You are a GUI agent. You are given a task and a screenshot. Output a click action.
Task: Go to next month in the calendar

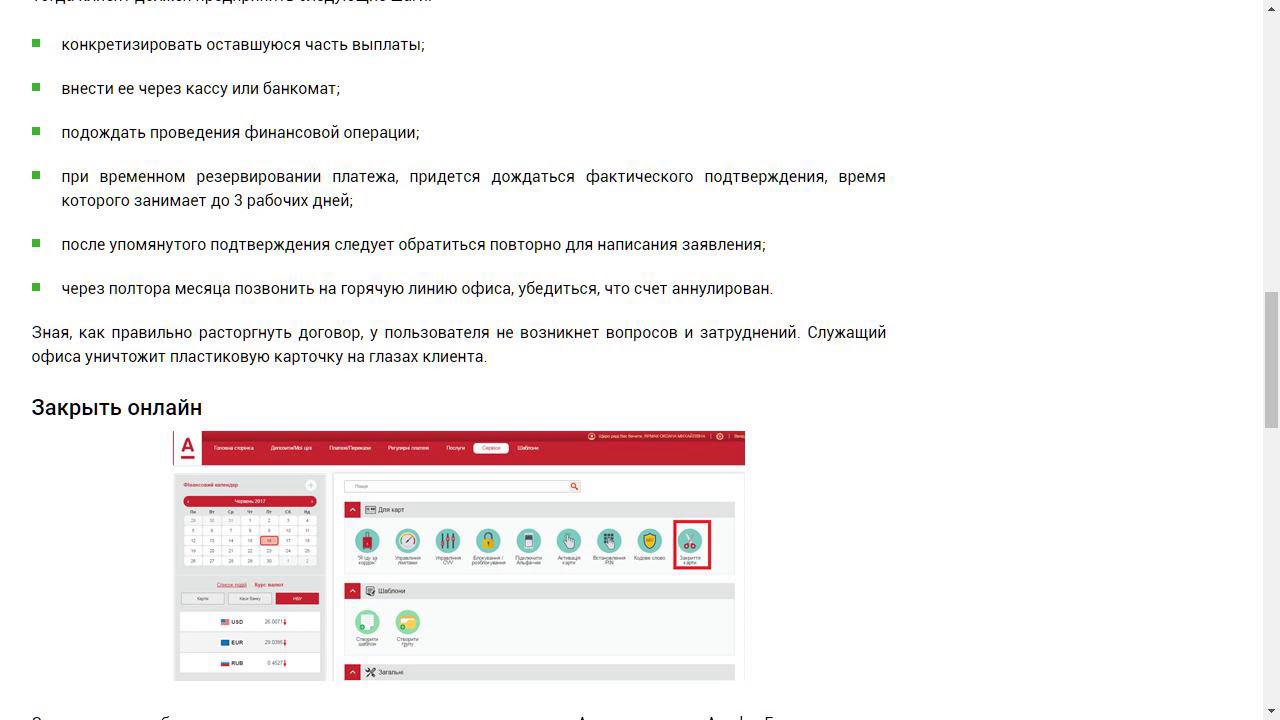point(312,501)
